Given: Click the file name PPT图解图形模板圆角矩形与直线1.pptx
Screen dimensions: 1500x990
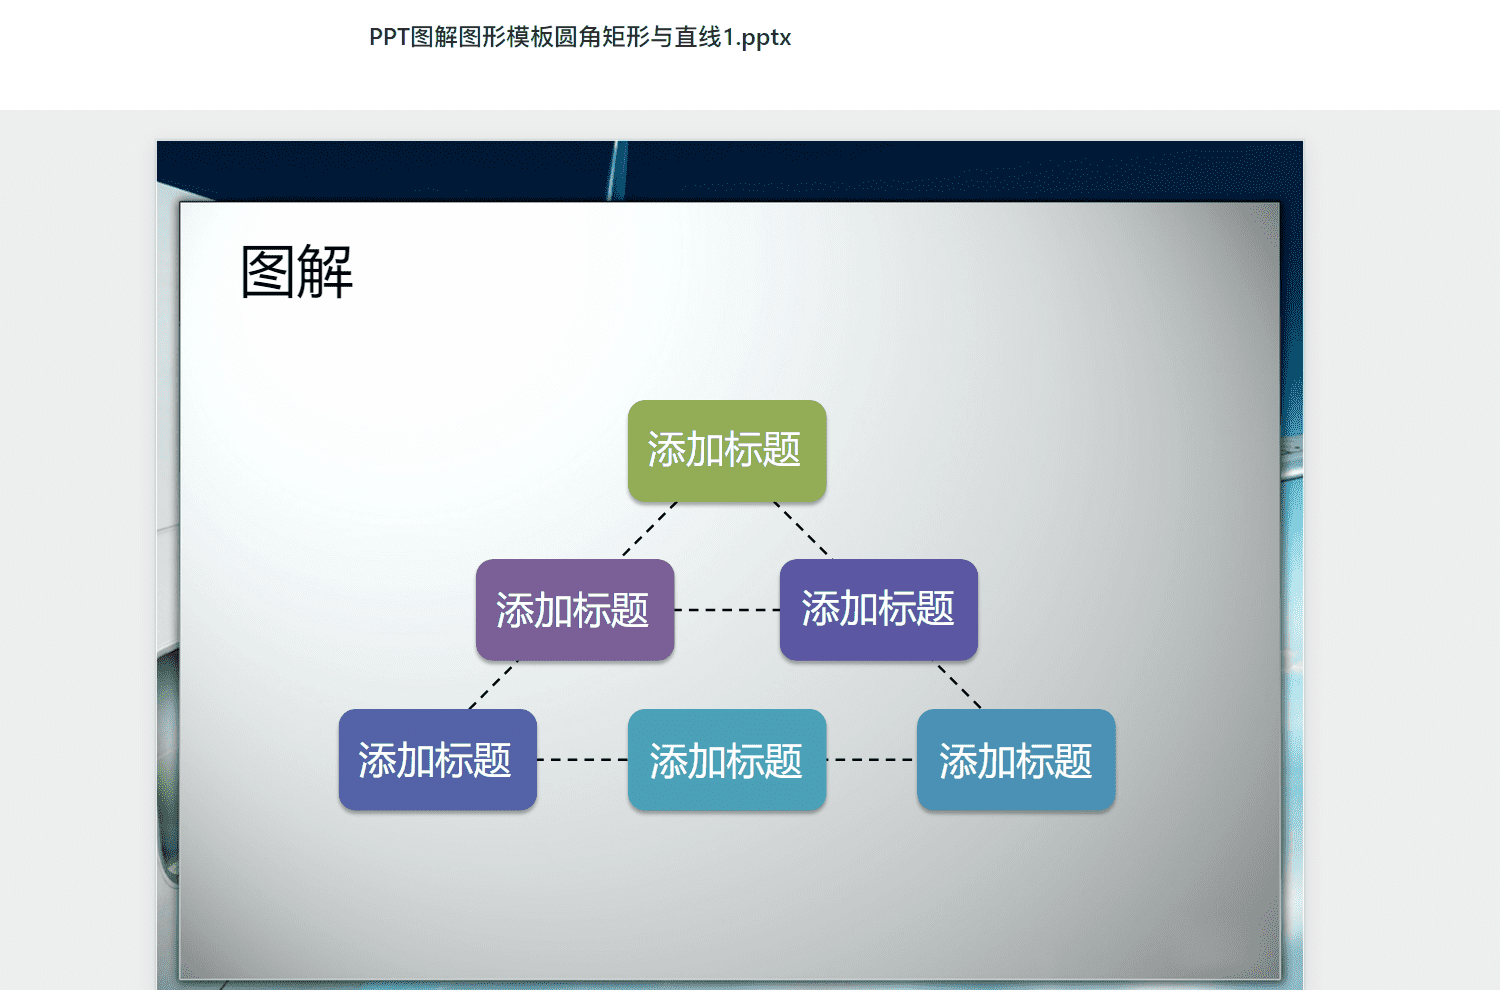Looking at the screenshot, I should 580,38.
